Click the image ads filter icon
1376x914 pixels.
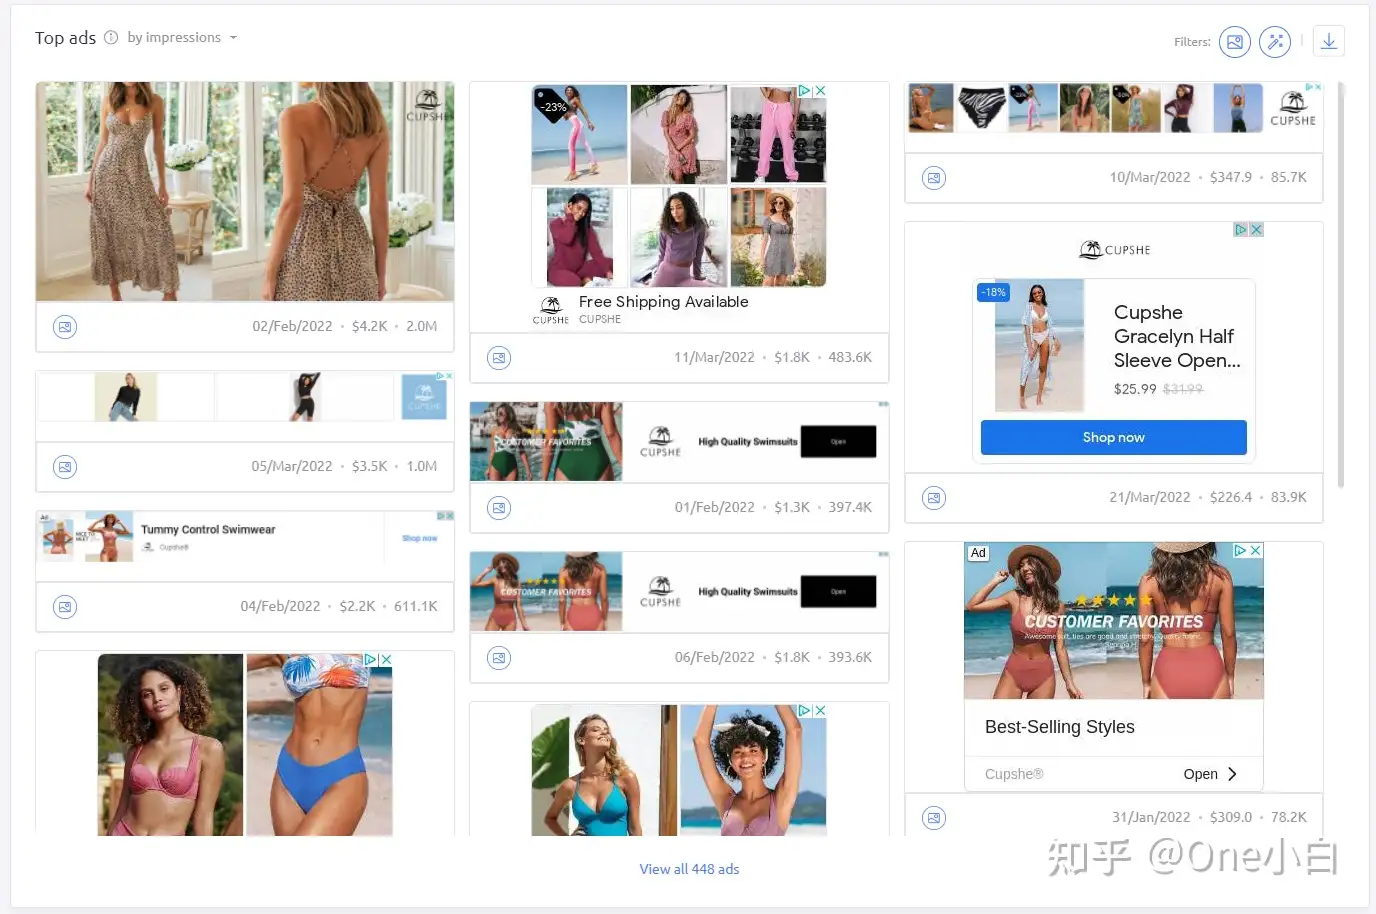coord(1235,42)
